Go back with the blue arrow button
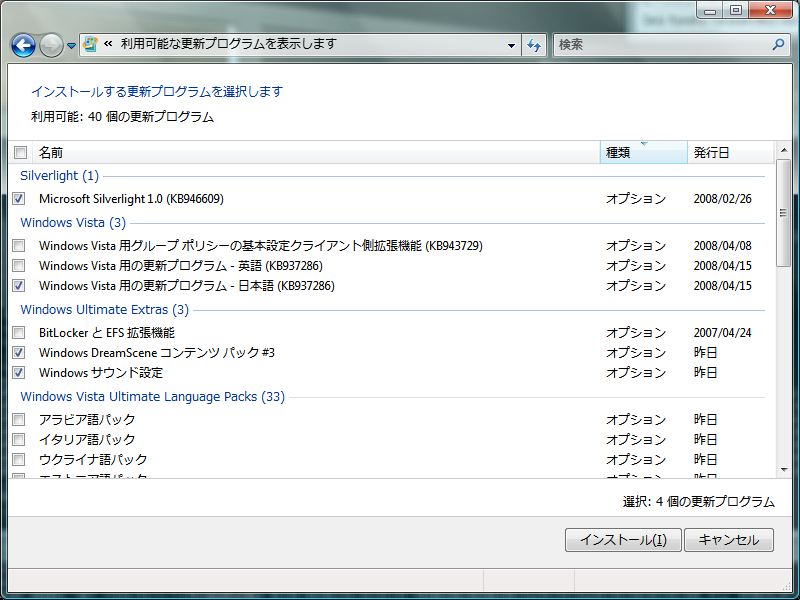 point(23,45)
